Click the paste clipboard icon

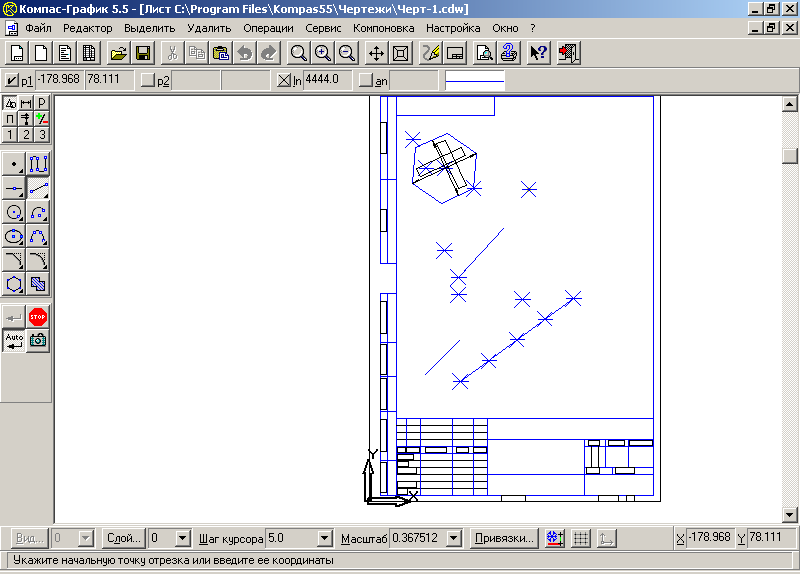pos(220,53)
